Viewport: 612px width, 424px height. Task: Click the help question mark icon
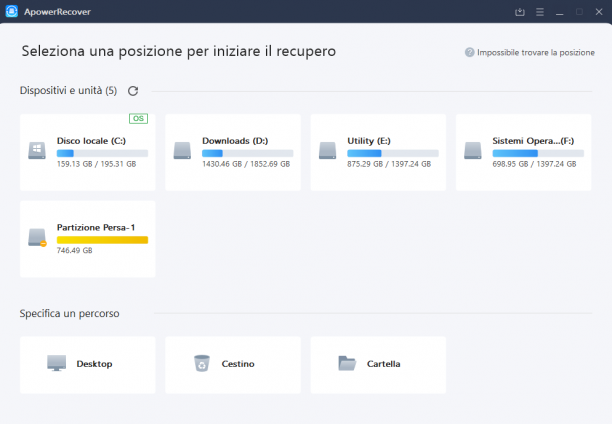pos(469,52)
